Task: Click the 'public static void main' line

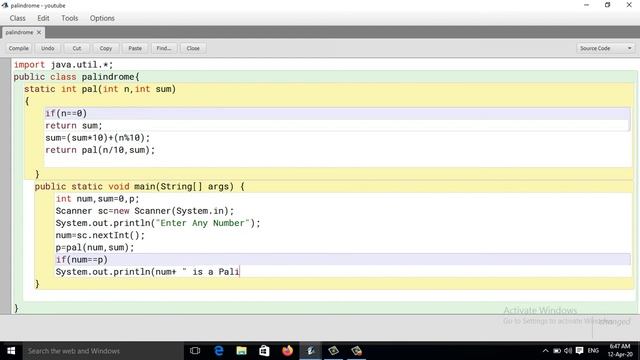Action: point(140,187)
